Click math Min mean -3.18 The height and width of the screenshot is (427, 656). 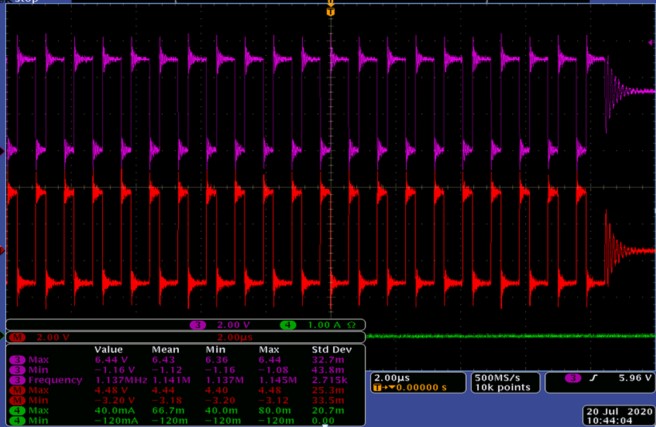(167, 400)
